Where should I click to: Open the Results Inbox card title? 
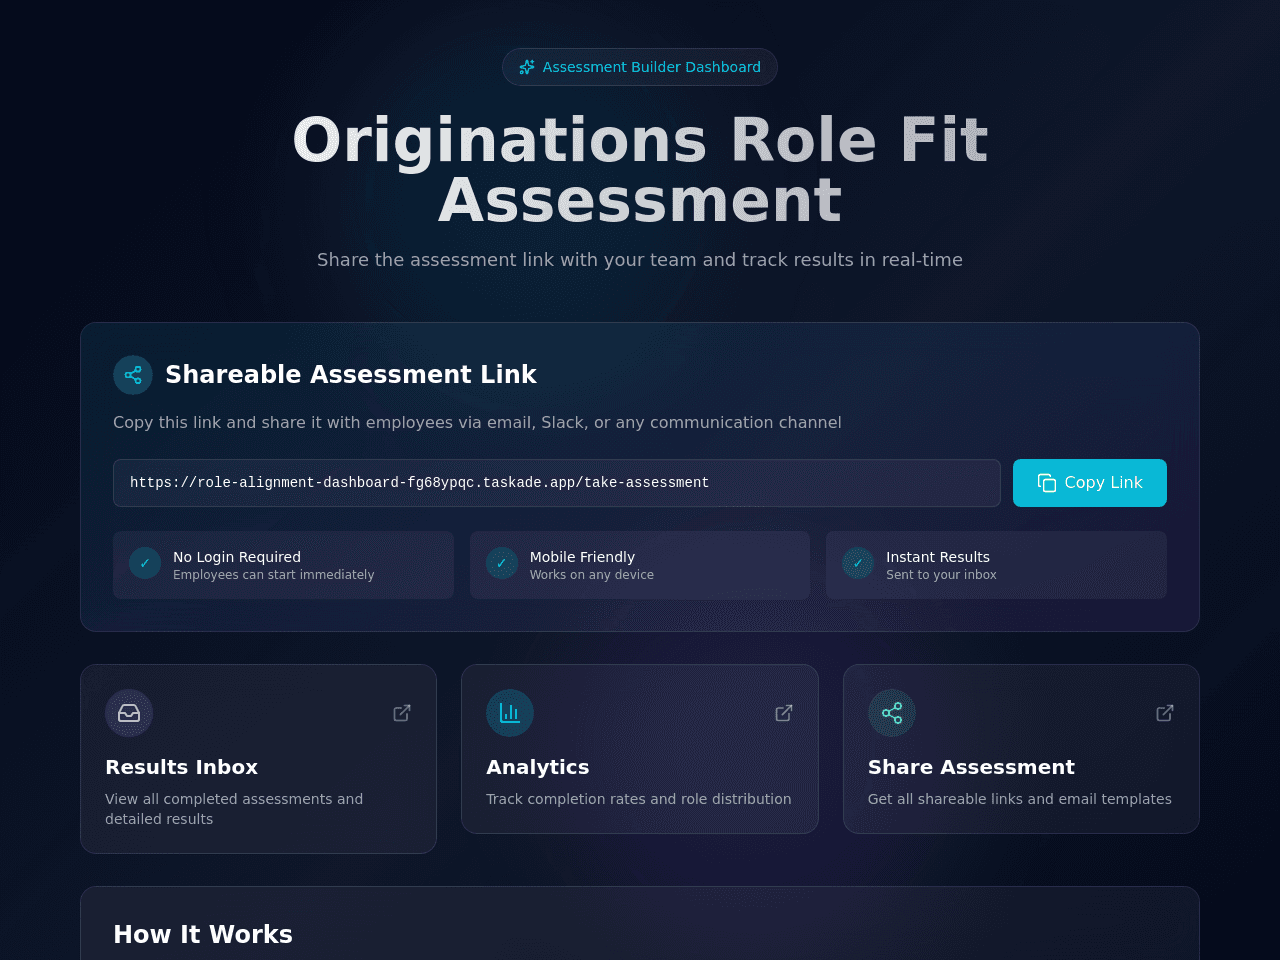[182, 767]
